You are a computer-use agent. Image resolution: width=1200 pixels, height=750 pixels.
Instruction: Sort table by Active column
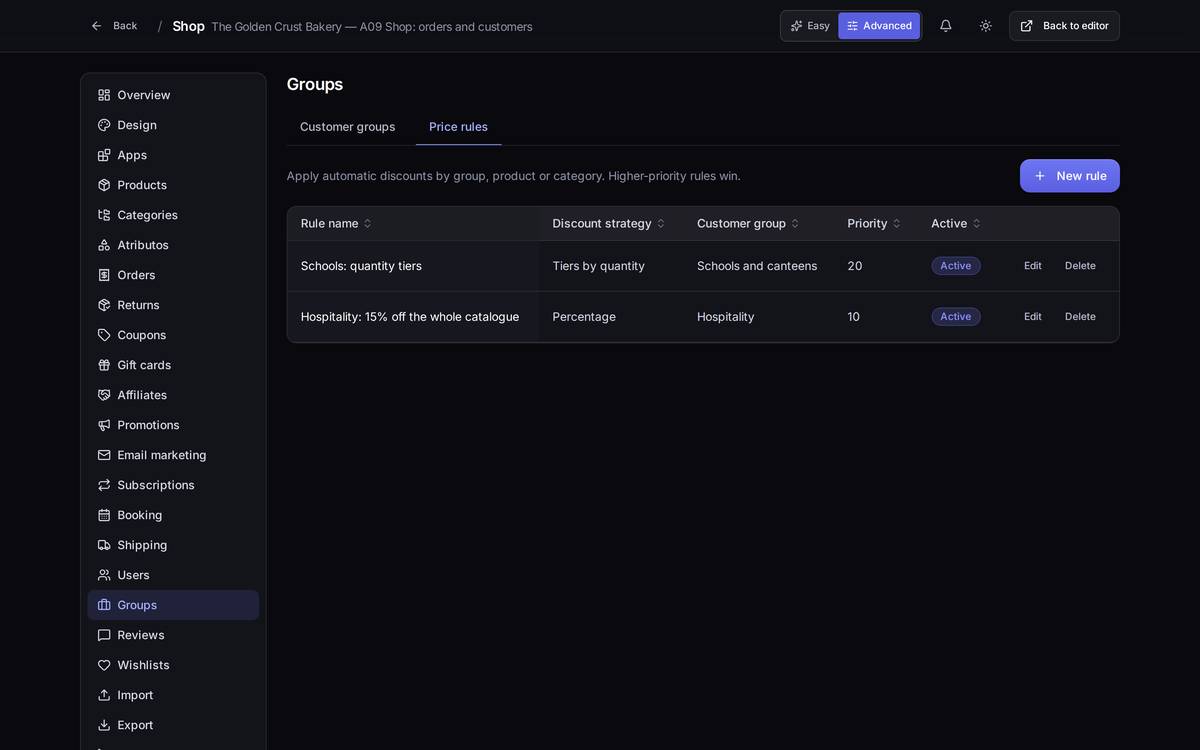[x=956, y=224]
